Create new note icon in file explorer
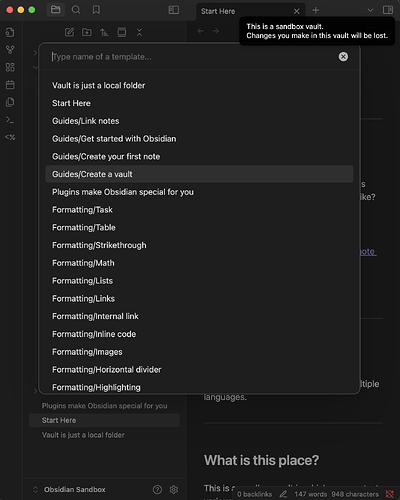This screenshot has width=400, height=500. 69,32
